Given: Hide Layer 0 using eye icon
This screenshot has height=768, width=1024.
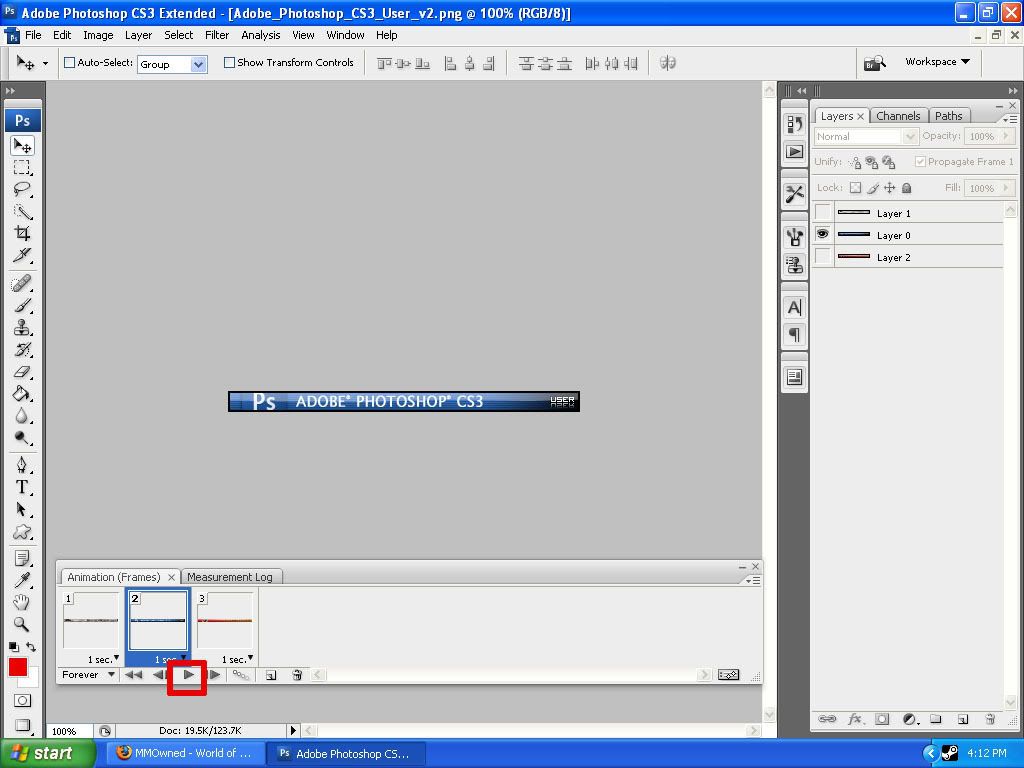Looking at the screenshot, I should click(x=823, y=234).
